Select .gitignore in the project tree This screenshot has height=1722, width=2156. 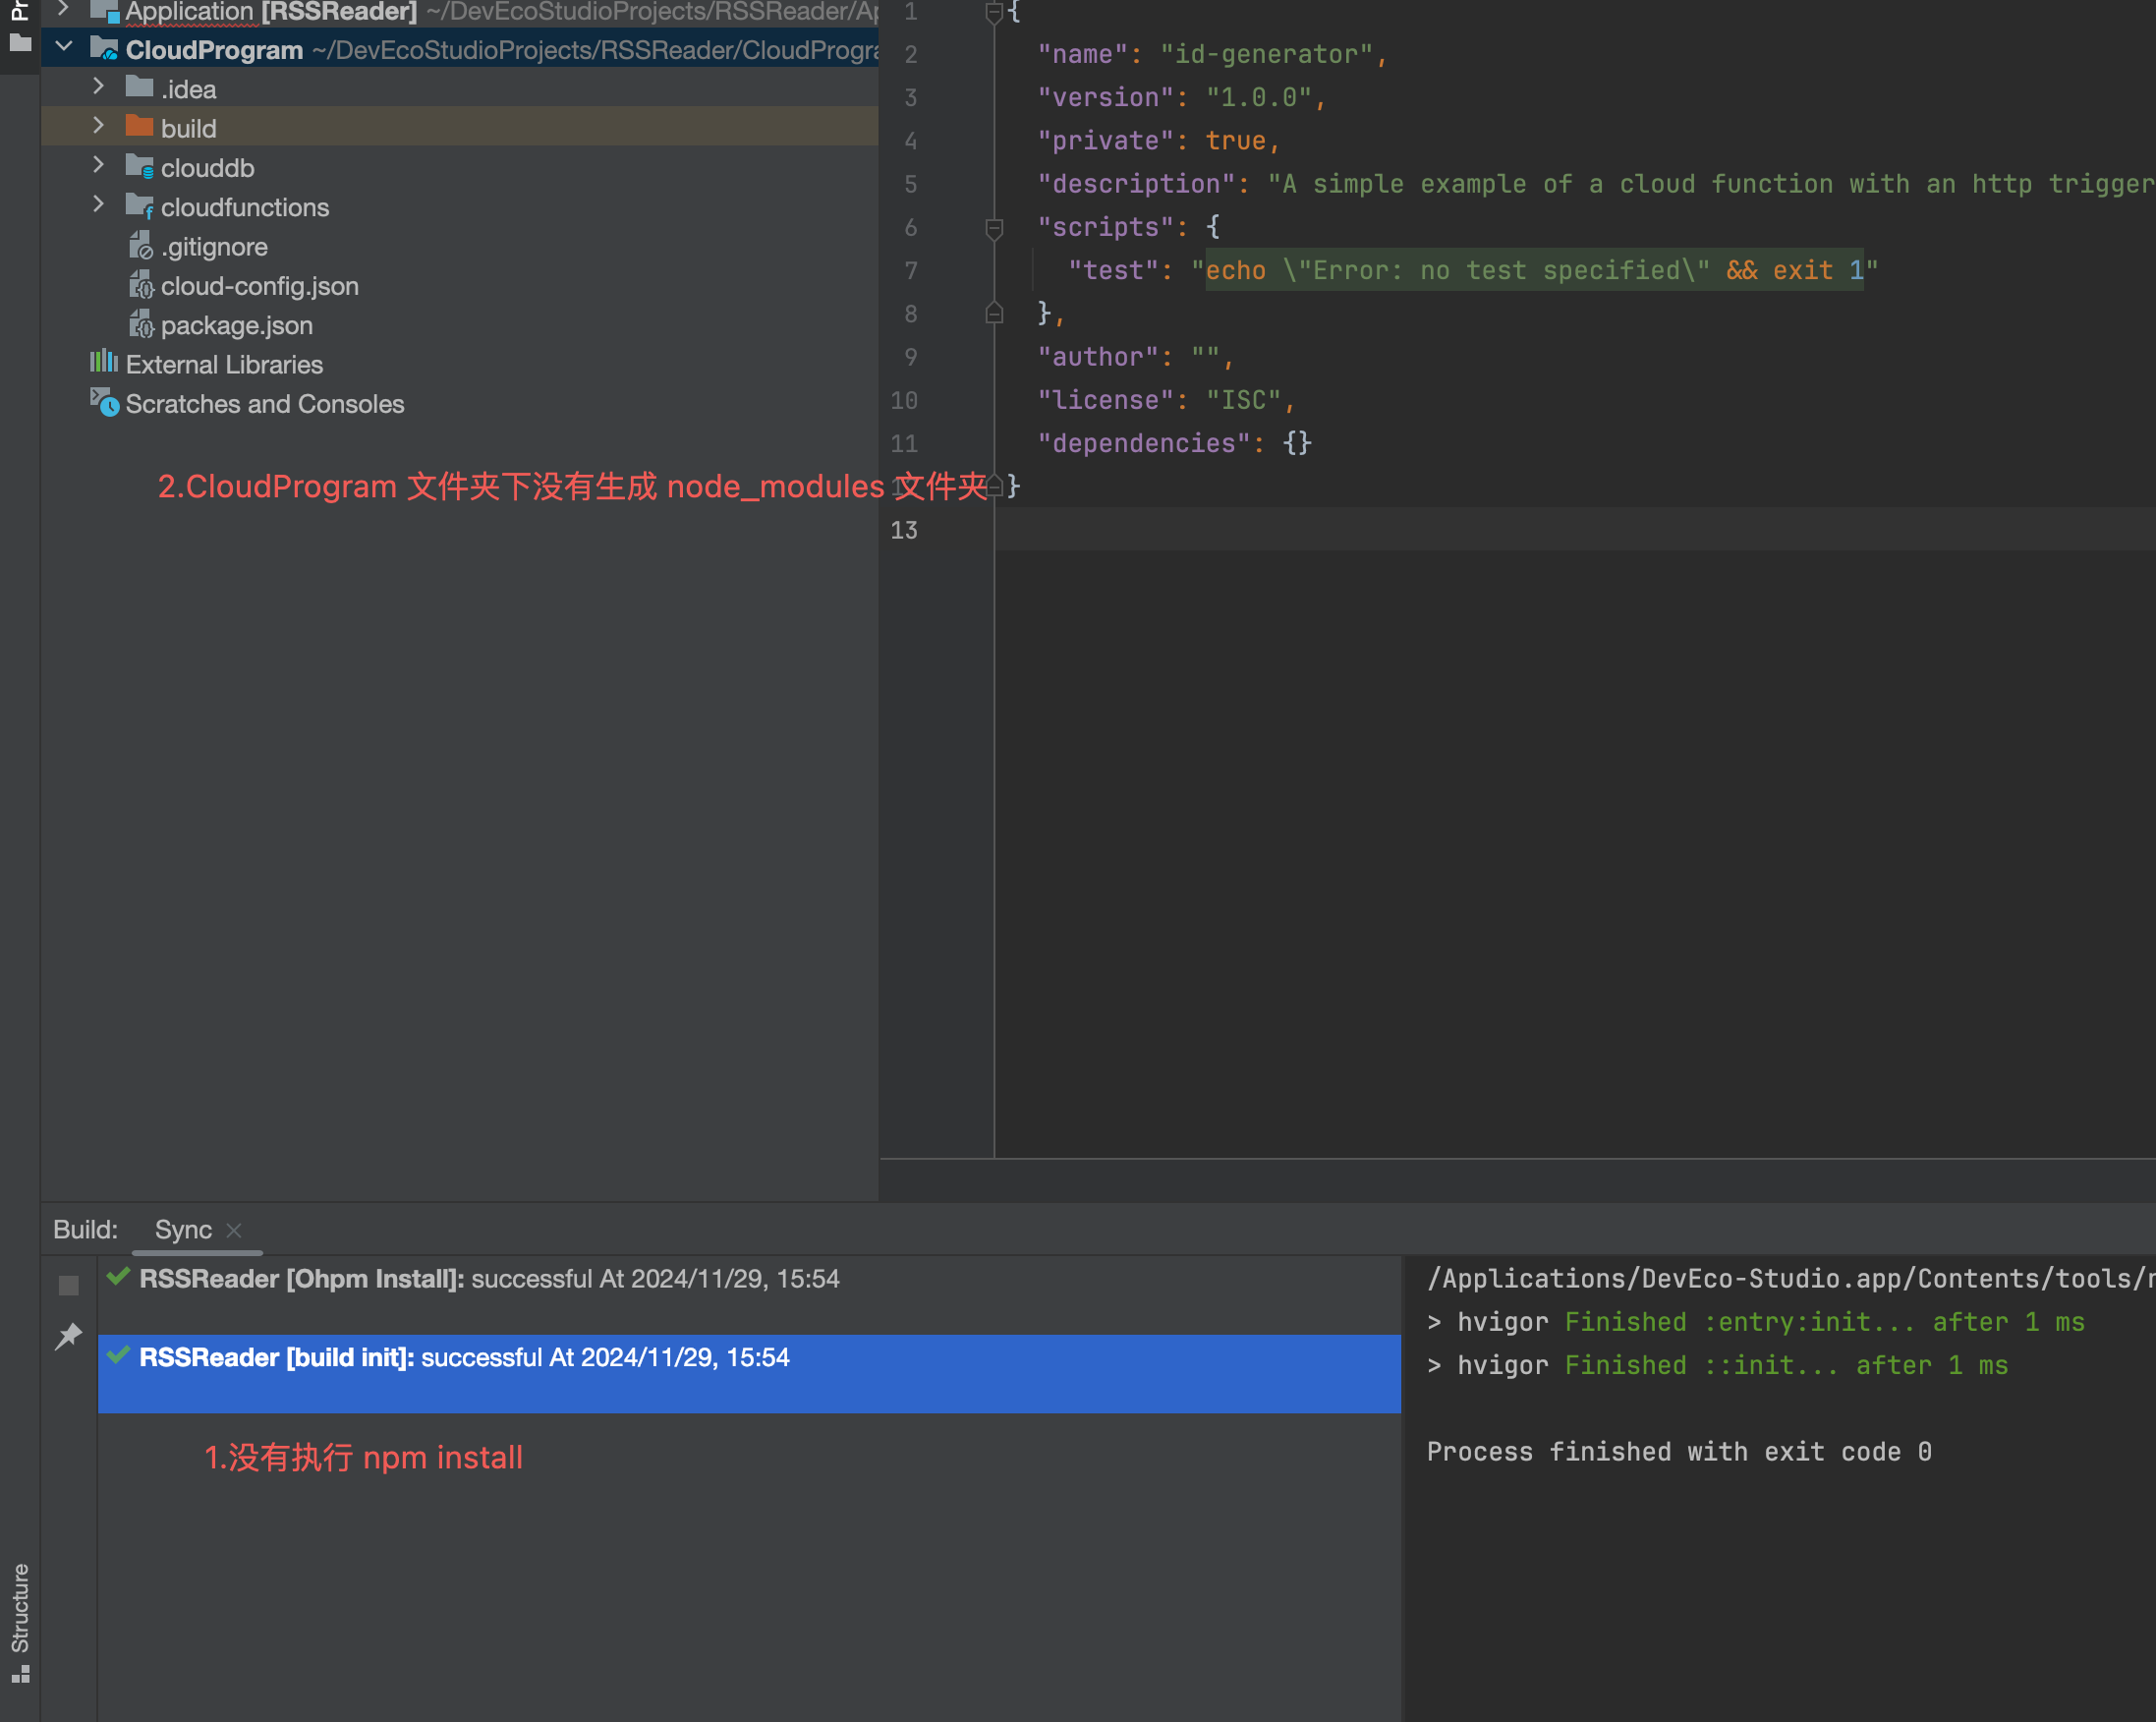(x=214, y=247)
